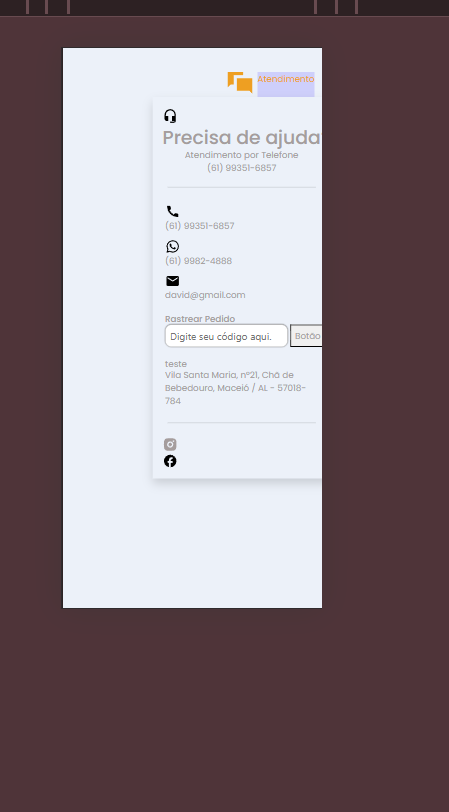Viewport: 449px width, 812px height.
Task: Focus the Digite seu código aqui field
Action: click(226, 336)
